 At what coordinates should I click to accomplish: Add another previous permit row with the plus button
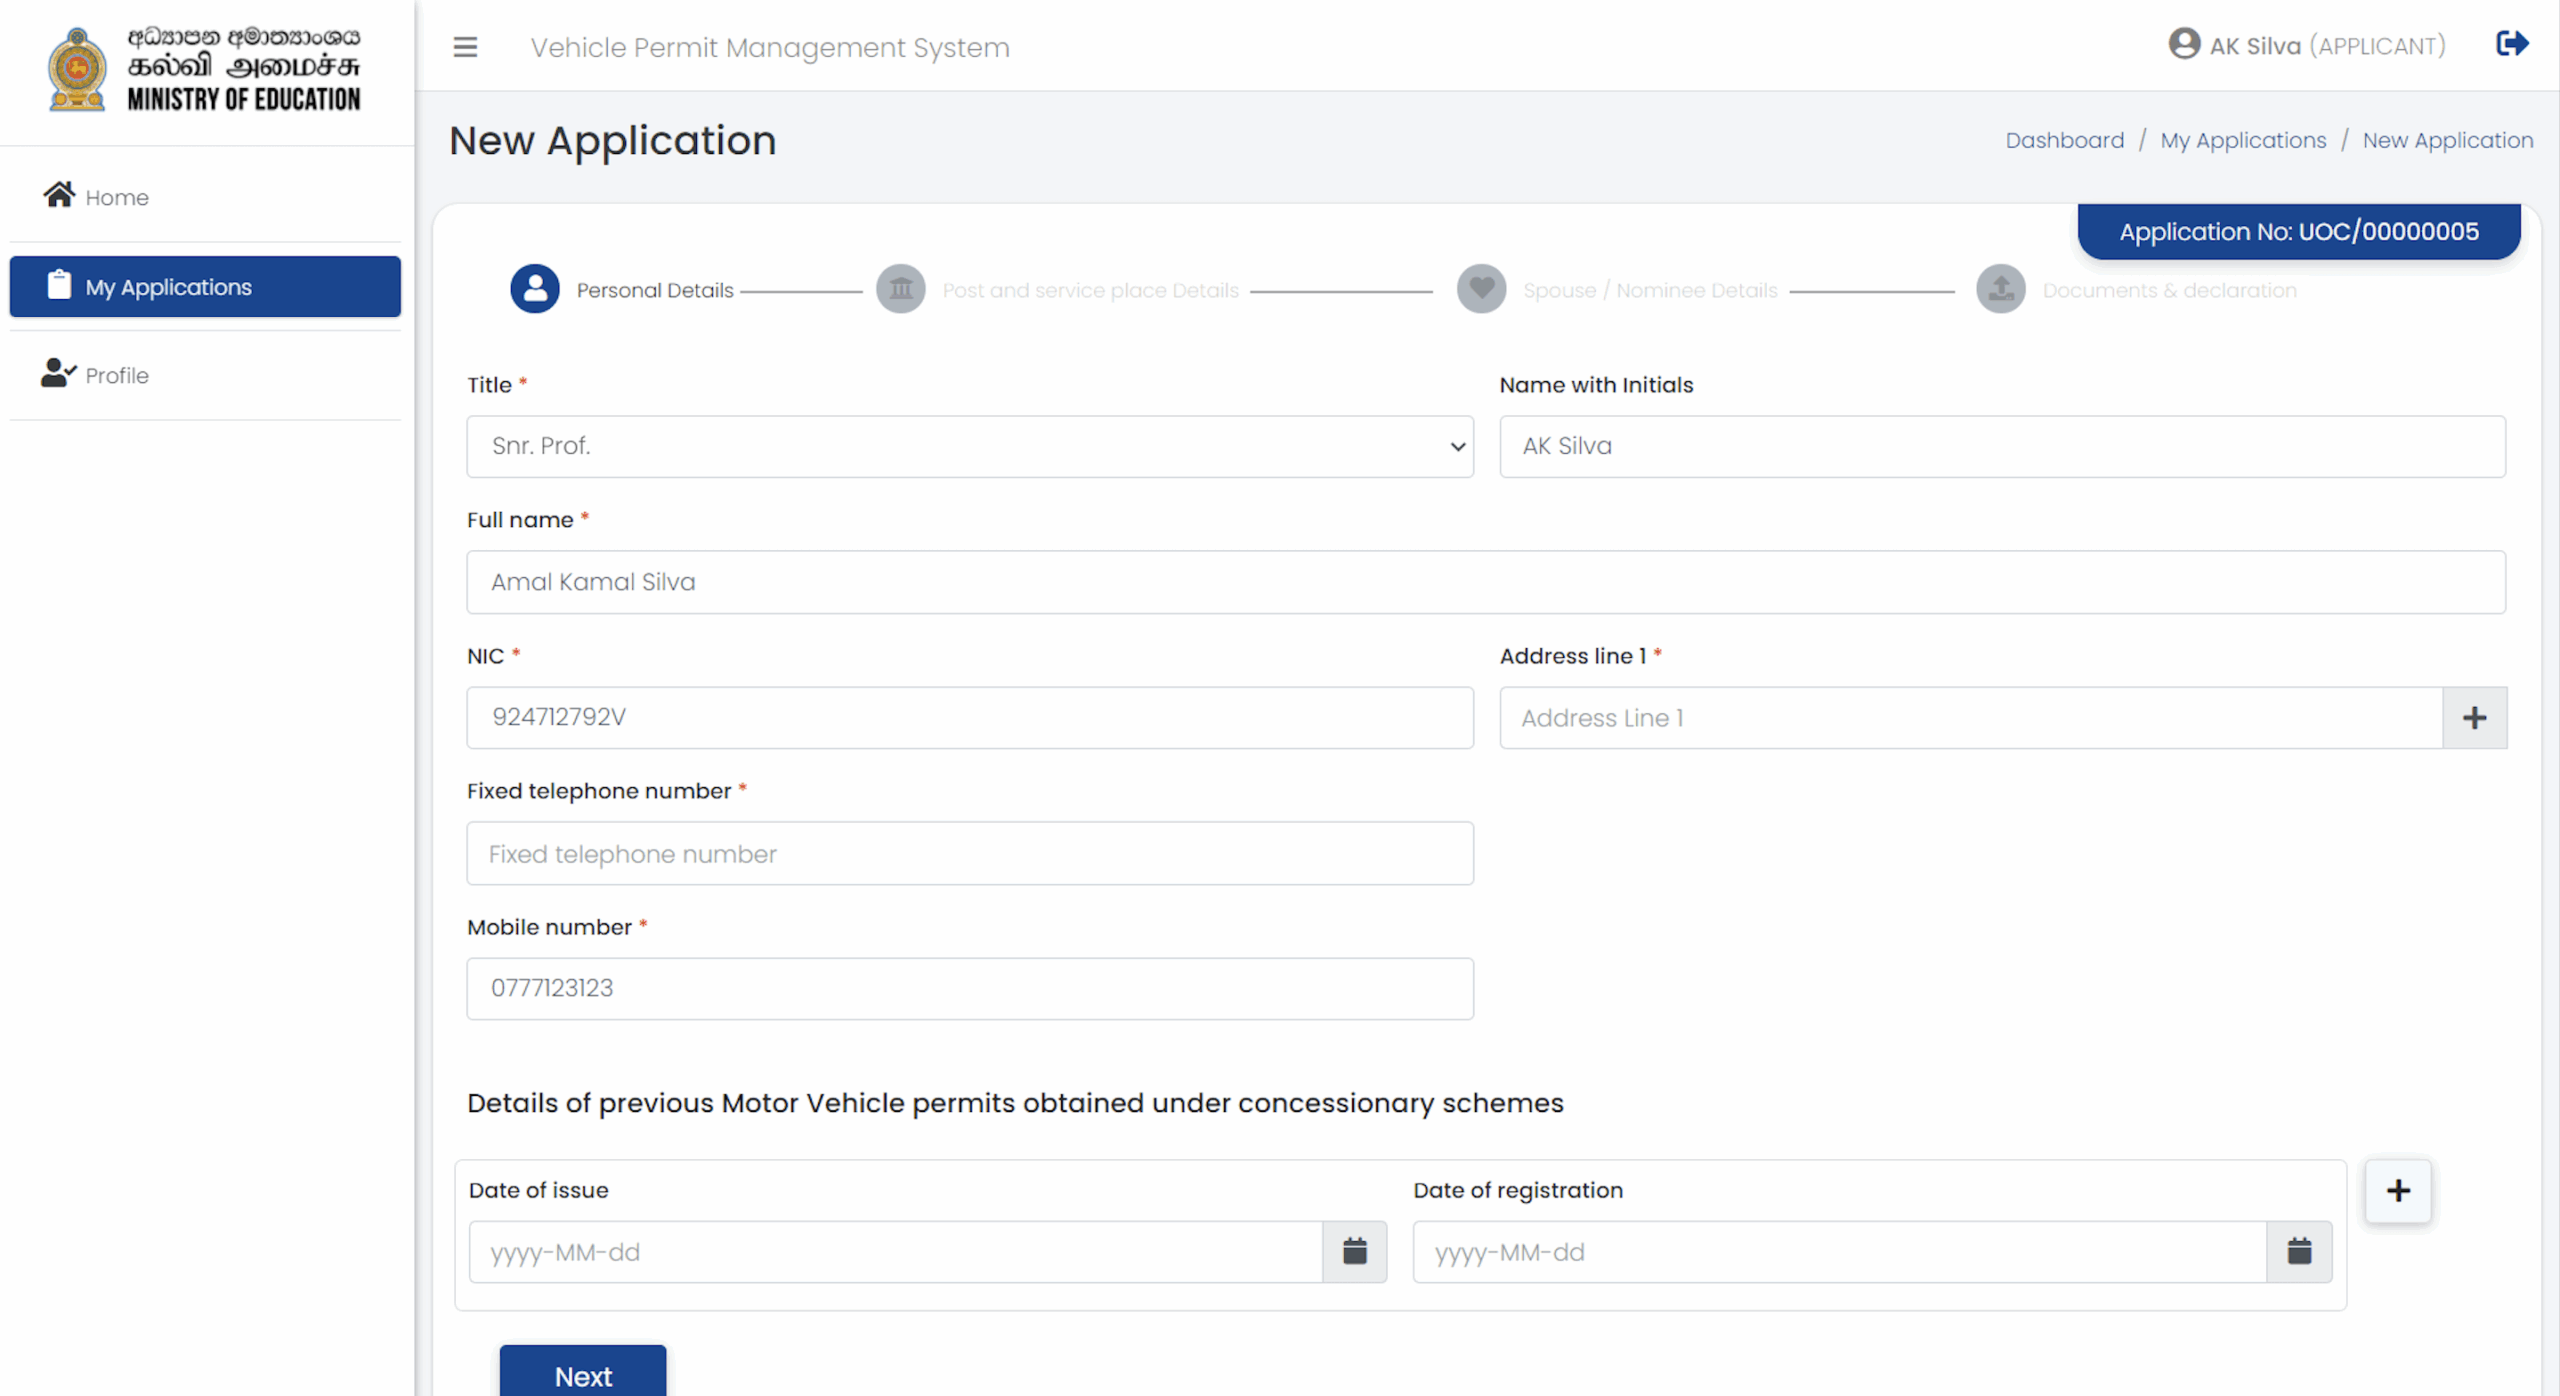[2398, 1190]
